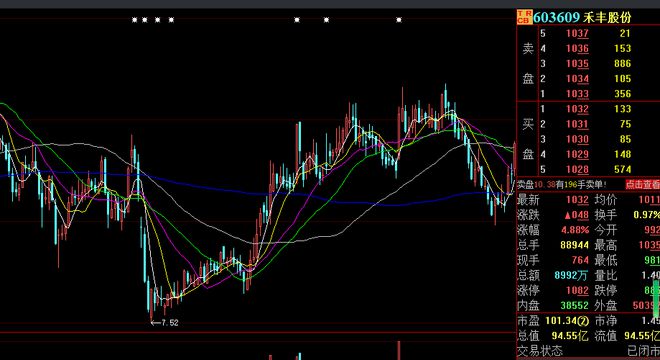This screenshot has height=360, width=660.
Task: Click the fifth white info marker above chart
Action: pos(297,20)
